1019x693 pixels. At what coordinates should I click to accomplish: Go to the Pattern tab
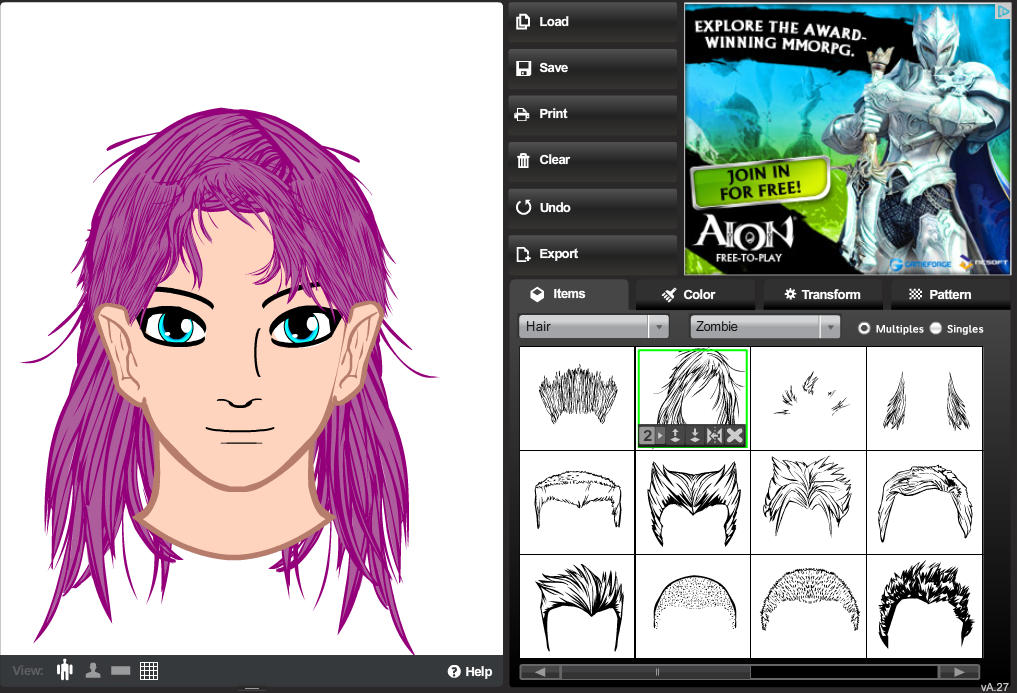click(x=939, y=294)
